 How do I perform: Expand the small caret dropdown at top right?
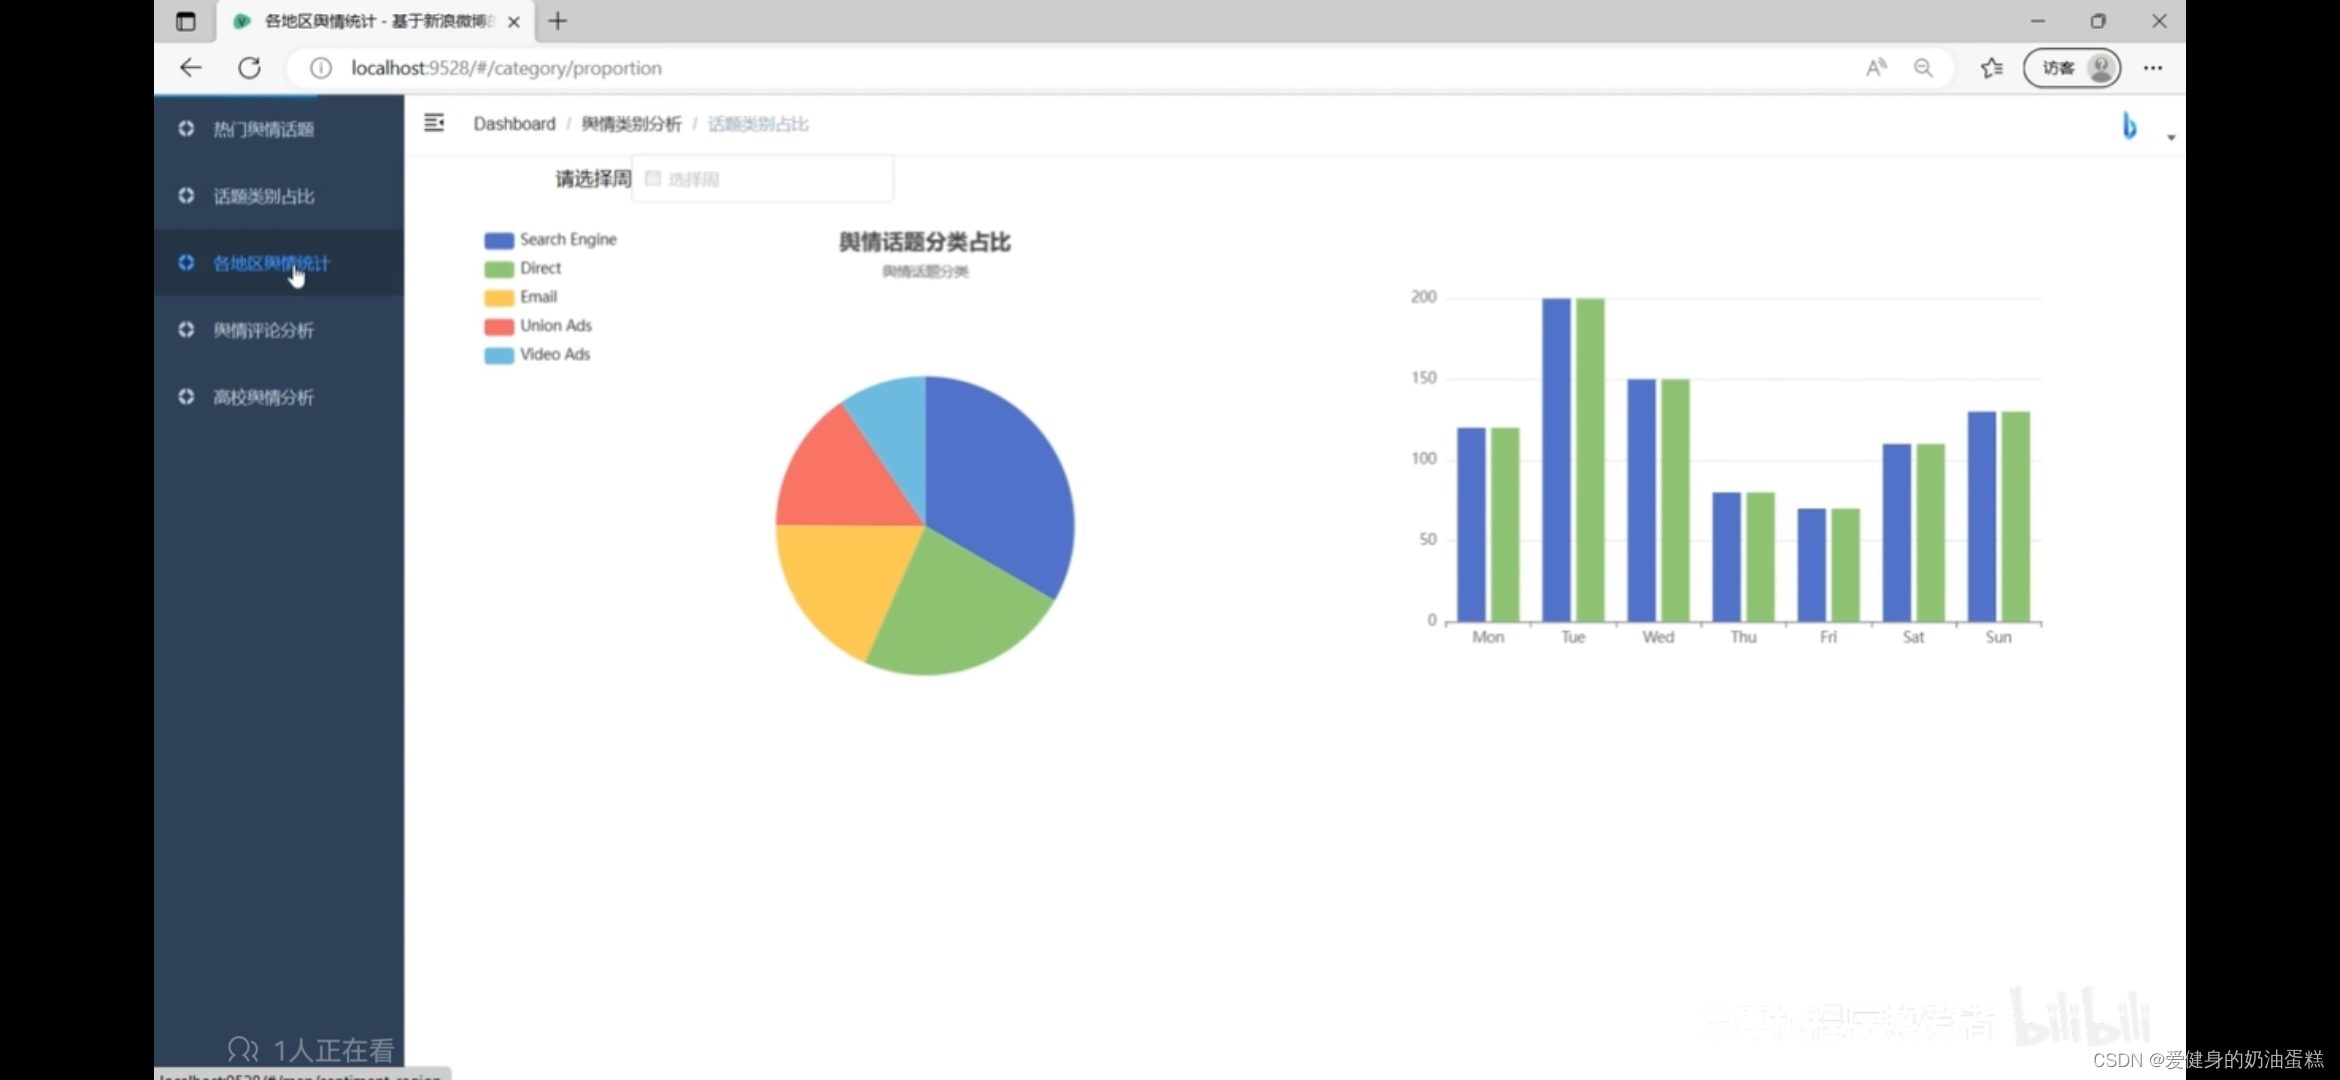click(2171, 137)
